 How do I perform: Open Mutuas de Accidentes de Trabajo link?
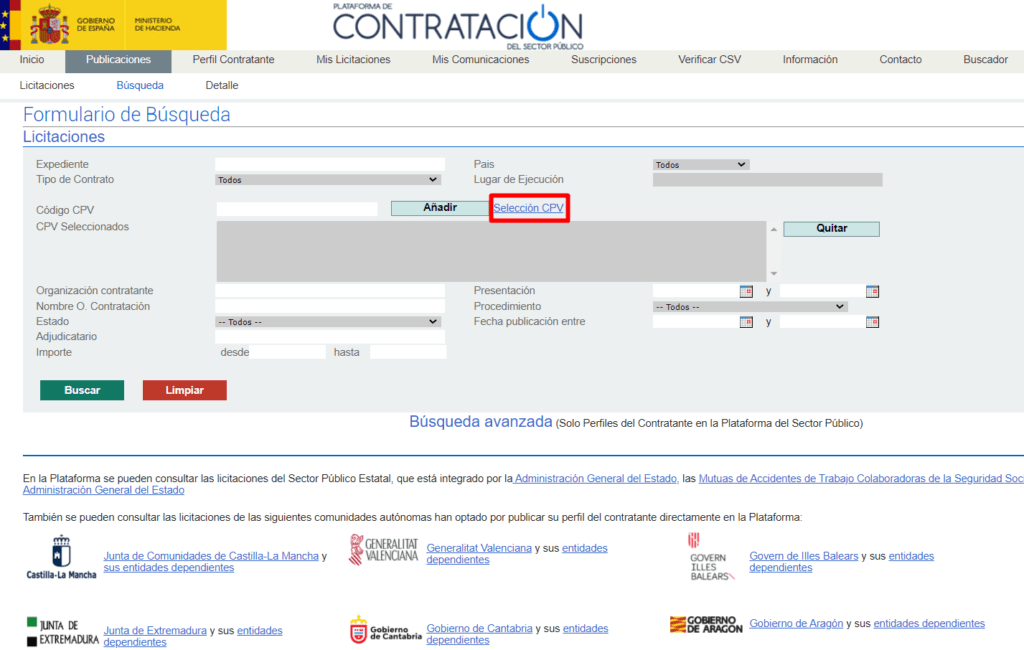point(861,479)
